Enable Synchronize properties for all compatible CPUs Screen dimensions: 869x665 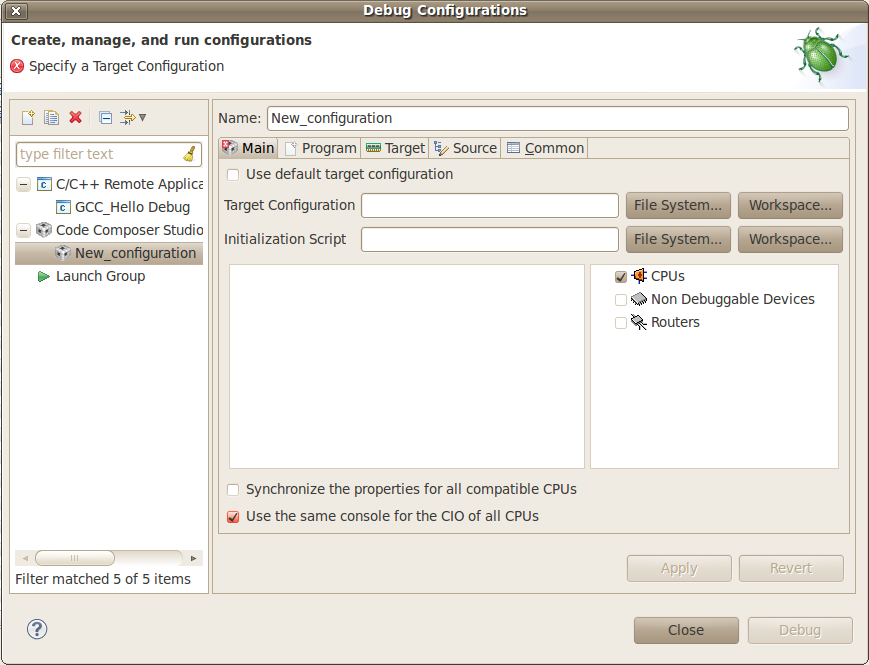(233, 490)
